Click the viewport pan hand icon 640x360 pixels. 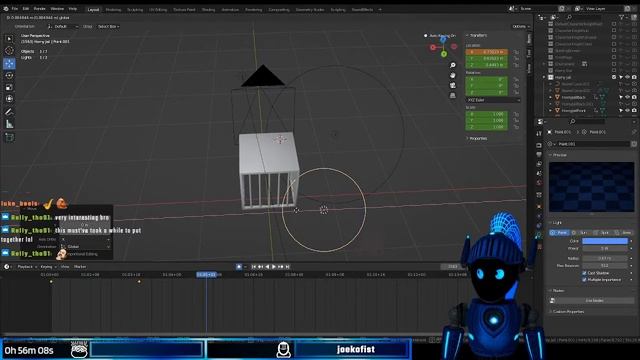tap(453, 76)
